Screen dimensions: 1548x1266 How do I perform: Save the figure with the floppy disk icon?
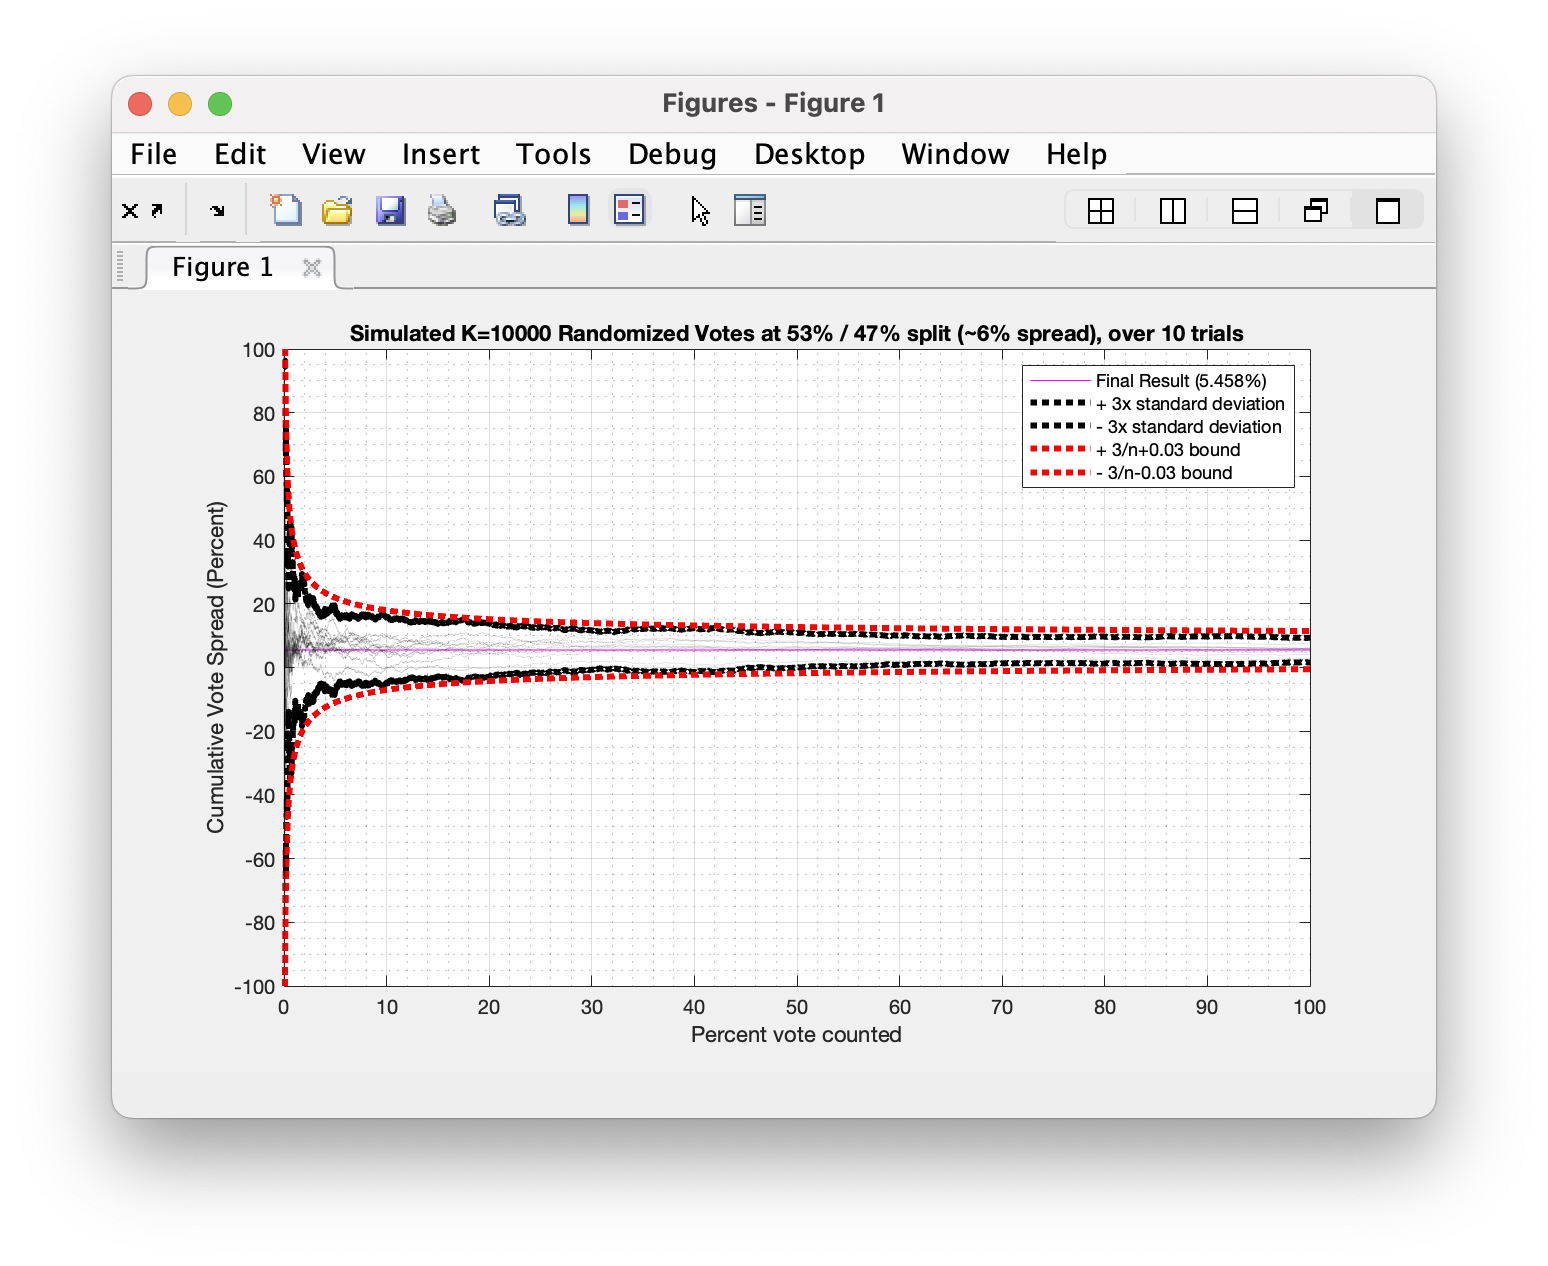tap(390, 210)
